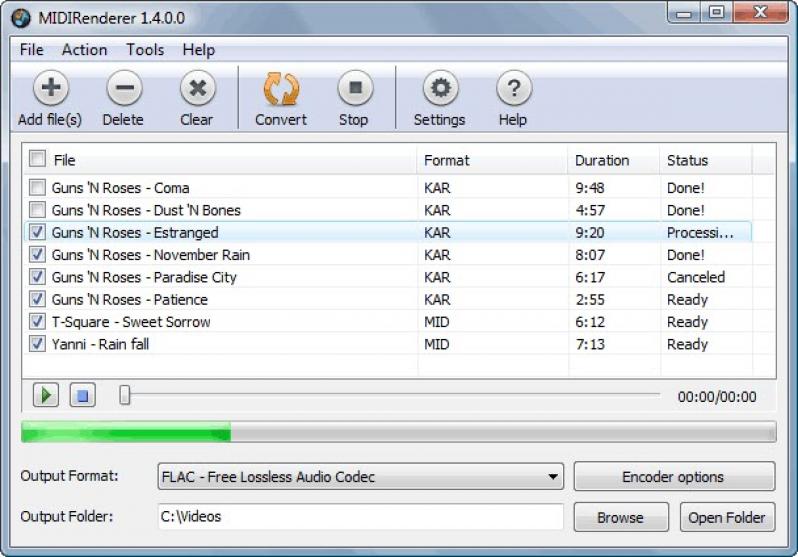Click the 'Processi...' status cell
This screenshot has width=798, height=557.
pyautogui.click(x=700, y=232)
